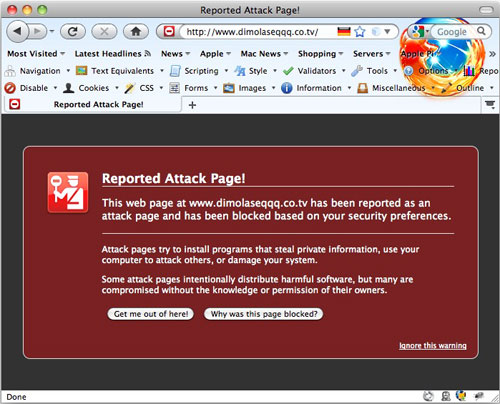This screenshot has width=500, height=404.
Task: Reload the page with the Reload button
Action: pos(73,32)
